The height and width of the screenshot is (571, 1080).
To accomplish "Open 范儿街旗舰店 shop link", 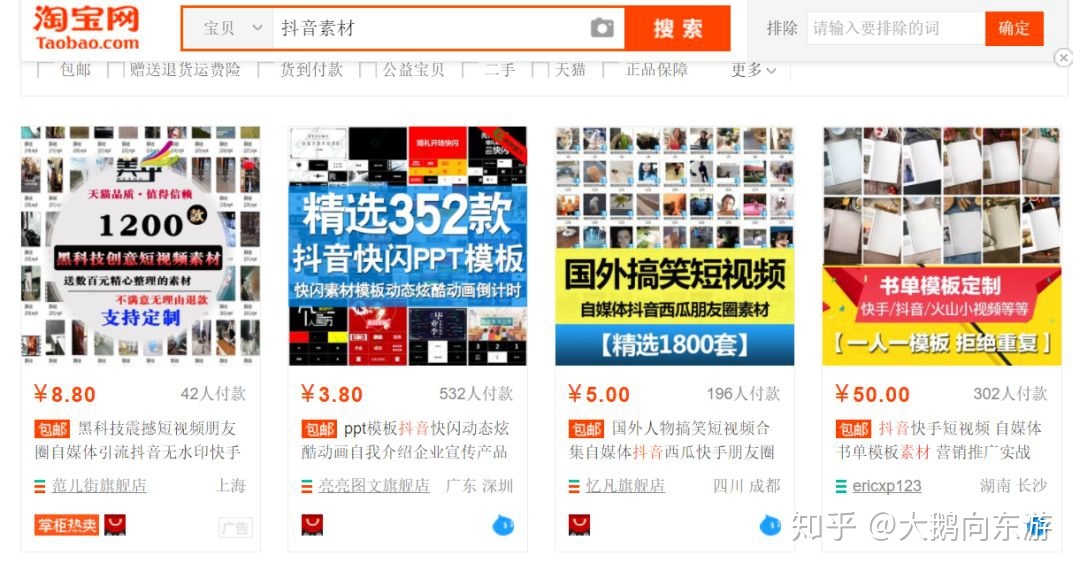I will [99, 486].
